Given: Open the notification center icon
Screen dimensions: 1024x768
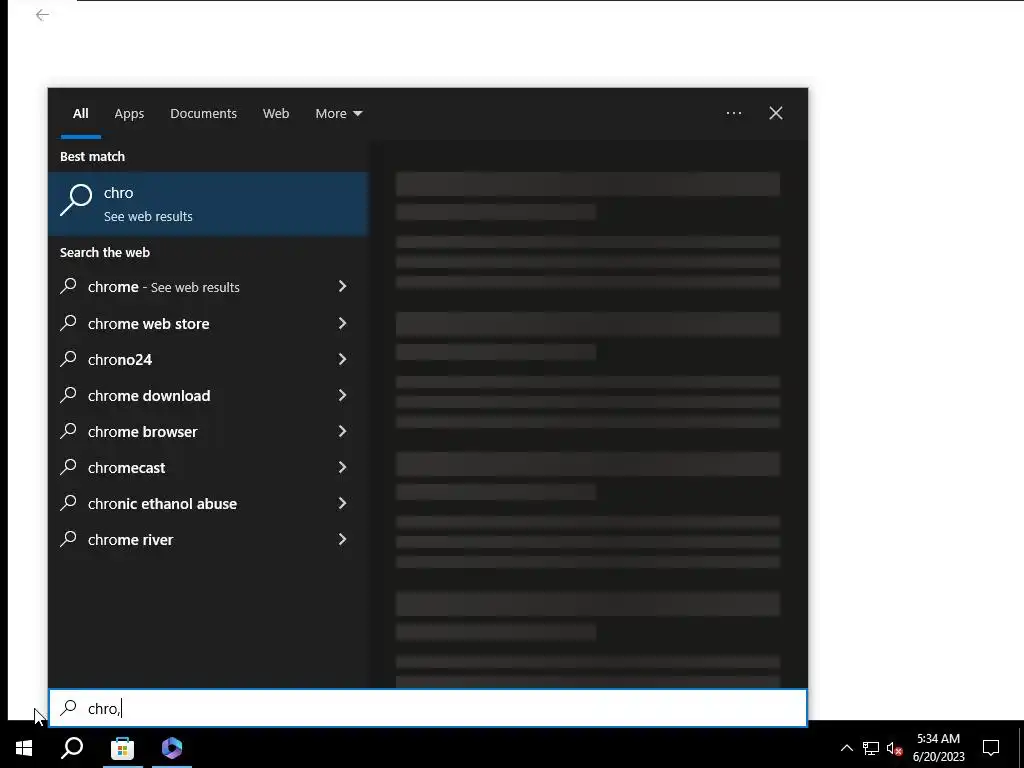Looking at the screenshot, I should coord(991,748).
